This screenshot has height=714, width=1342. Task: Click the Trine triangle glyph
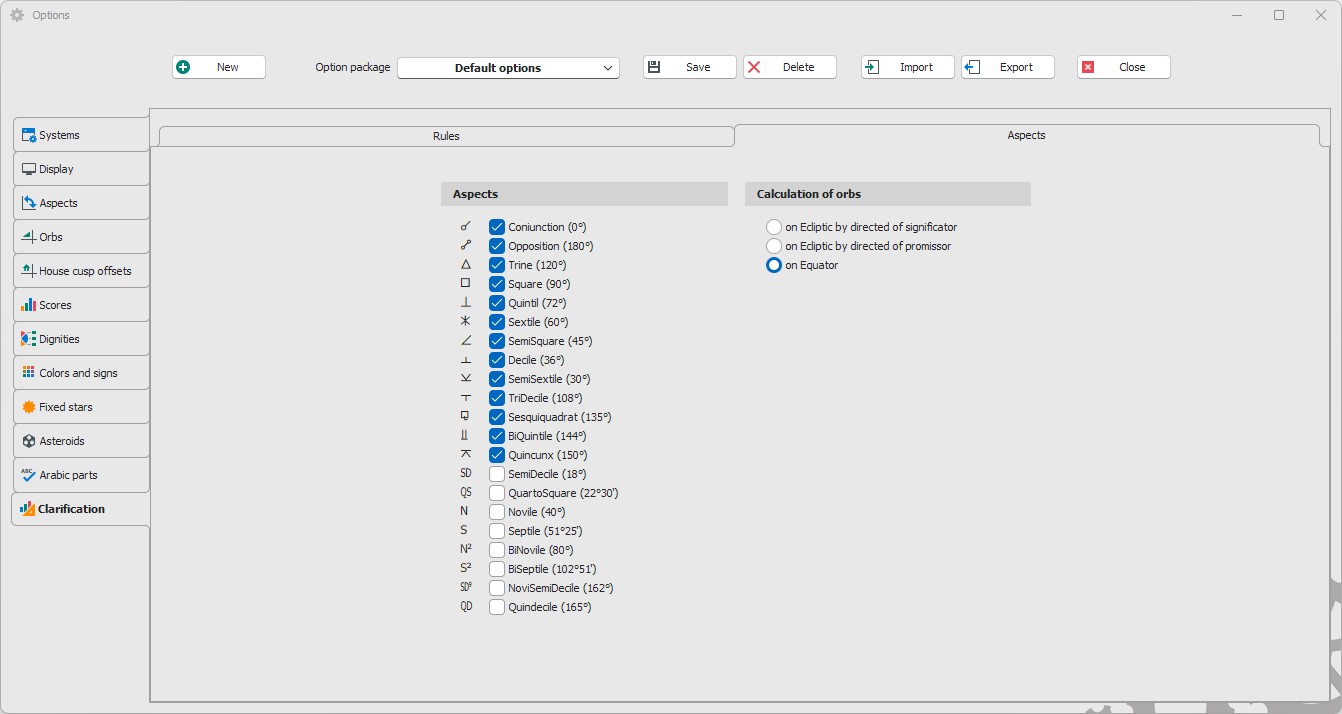coord(465,265)
